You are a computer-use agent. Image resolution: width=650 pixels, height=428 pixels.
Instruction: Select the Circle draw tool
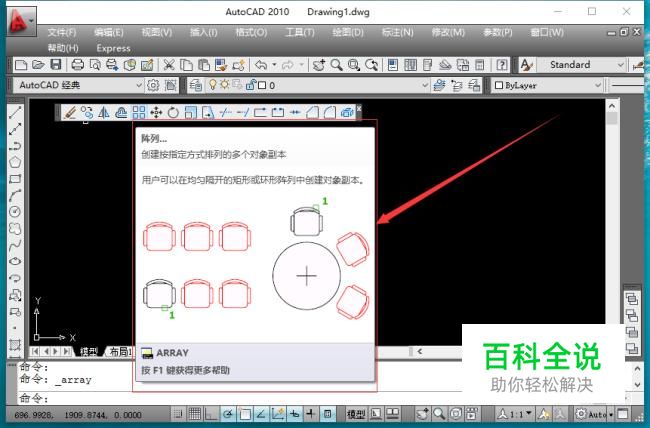pos(15,212)
